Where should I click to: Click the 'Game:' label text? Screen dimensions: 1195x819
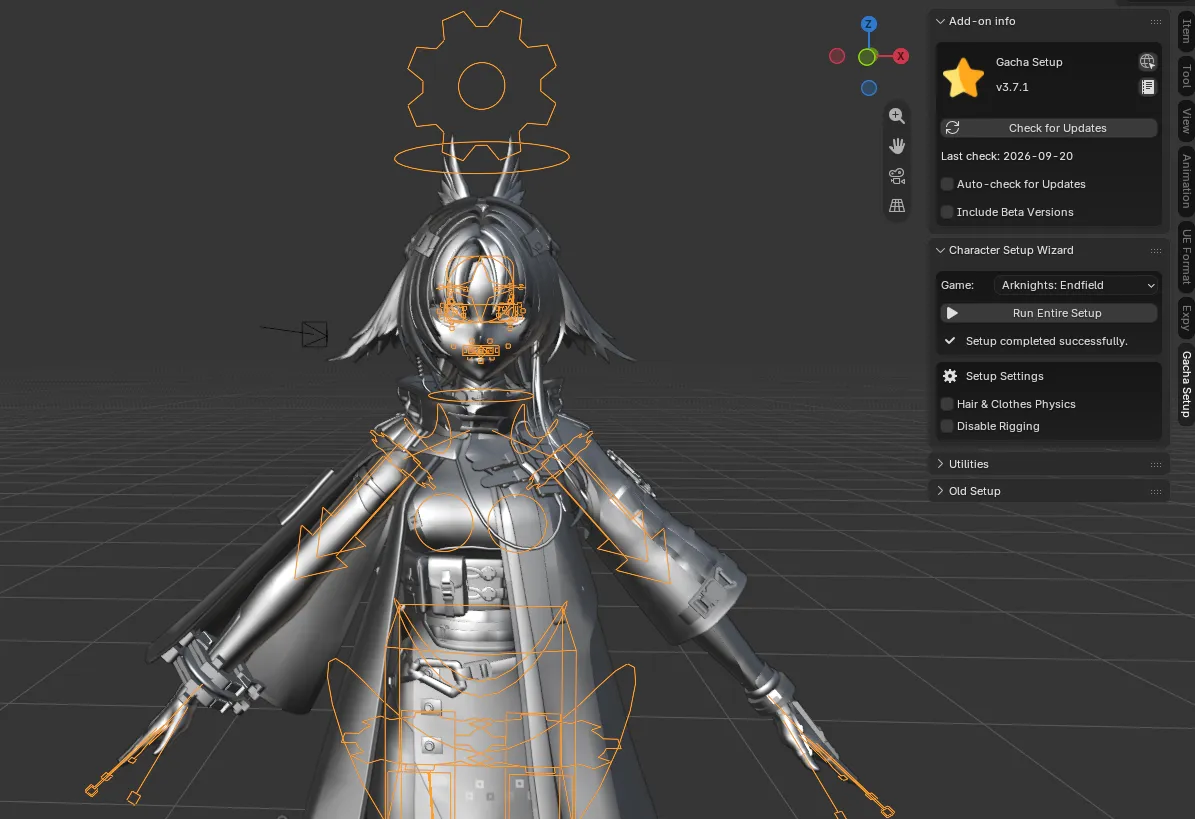[957, 285]
